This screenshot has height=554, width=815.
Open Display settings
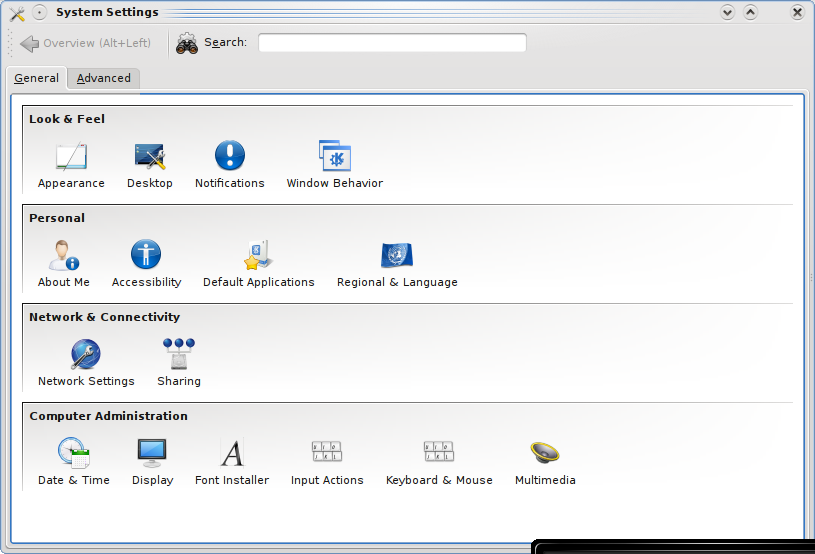(x=152, y=461)
